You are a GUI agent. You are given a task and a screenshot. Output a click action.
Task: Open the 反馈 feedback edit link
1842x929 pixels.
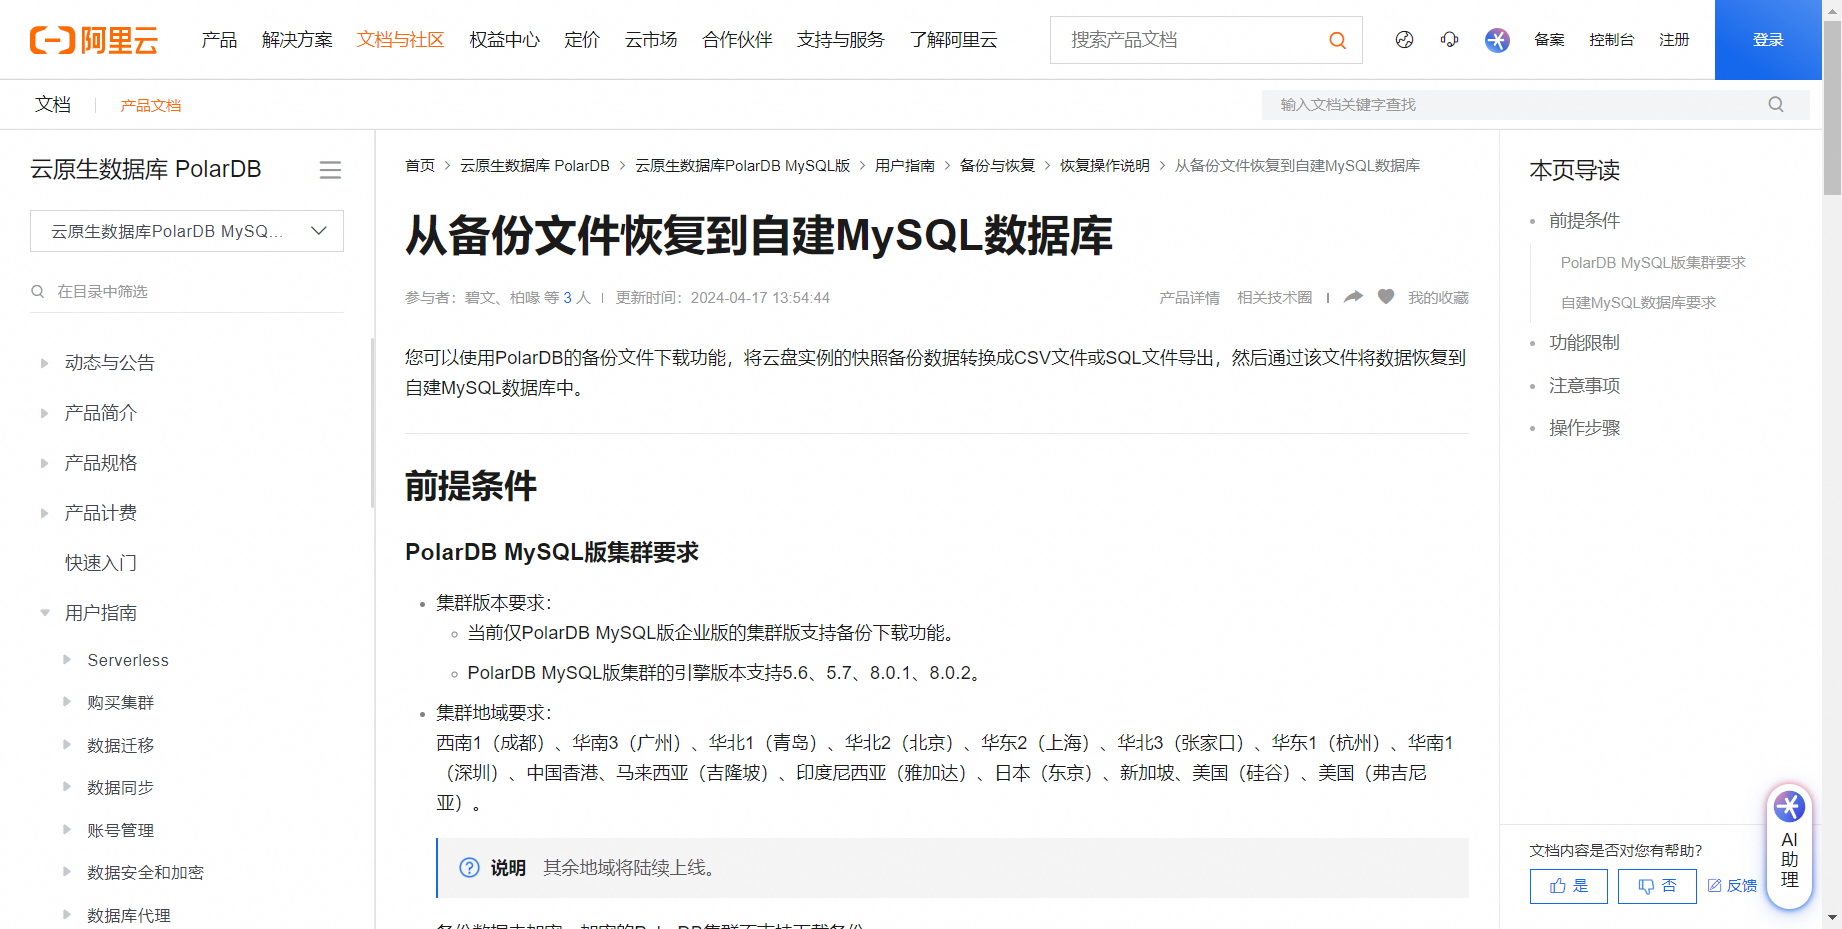(x=1732, y=886)
